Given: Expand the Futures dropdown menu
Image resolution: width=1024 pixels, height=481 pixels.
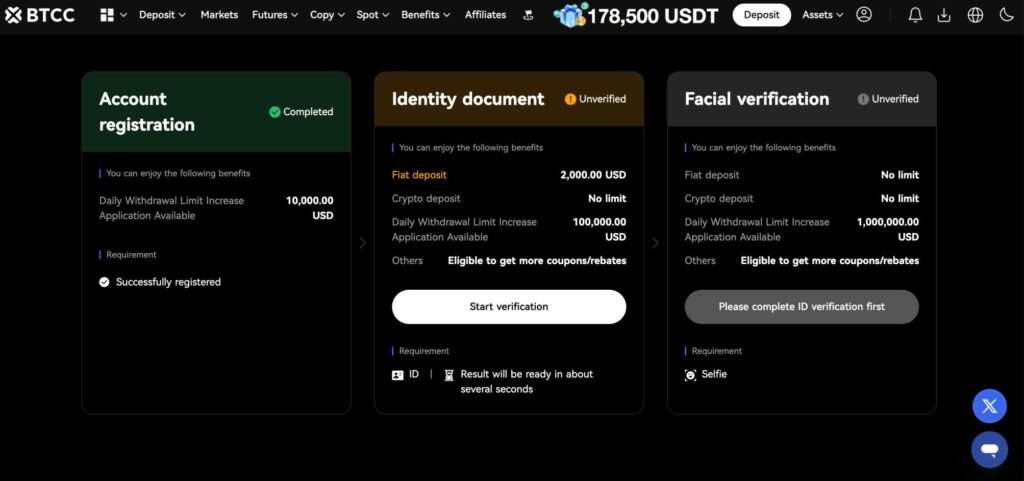Looking at the screenshot, I should click(x=275, y=15).
